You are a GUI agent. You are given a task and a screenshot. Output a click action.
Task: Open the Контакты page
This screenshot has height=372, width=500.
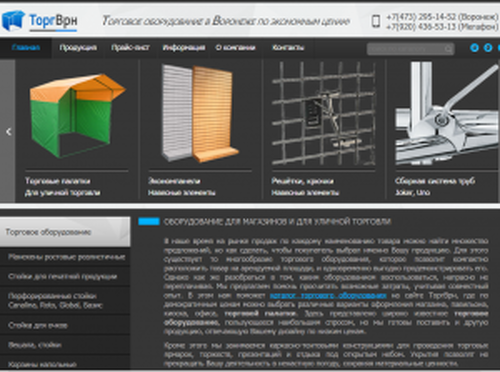coord(288,48)
